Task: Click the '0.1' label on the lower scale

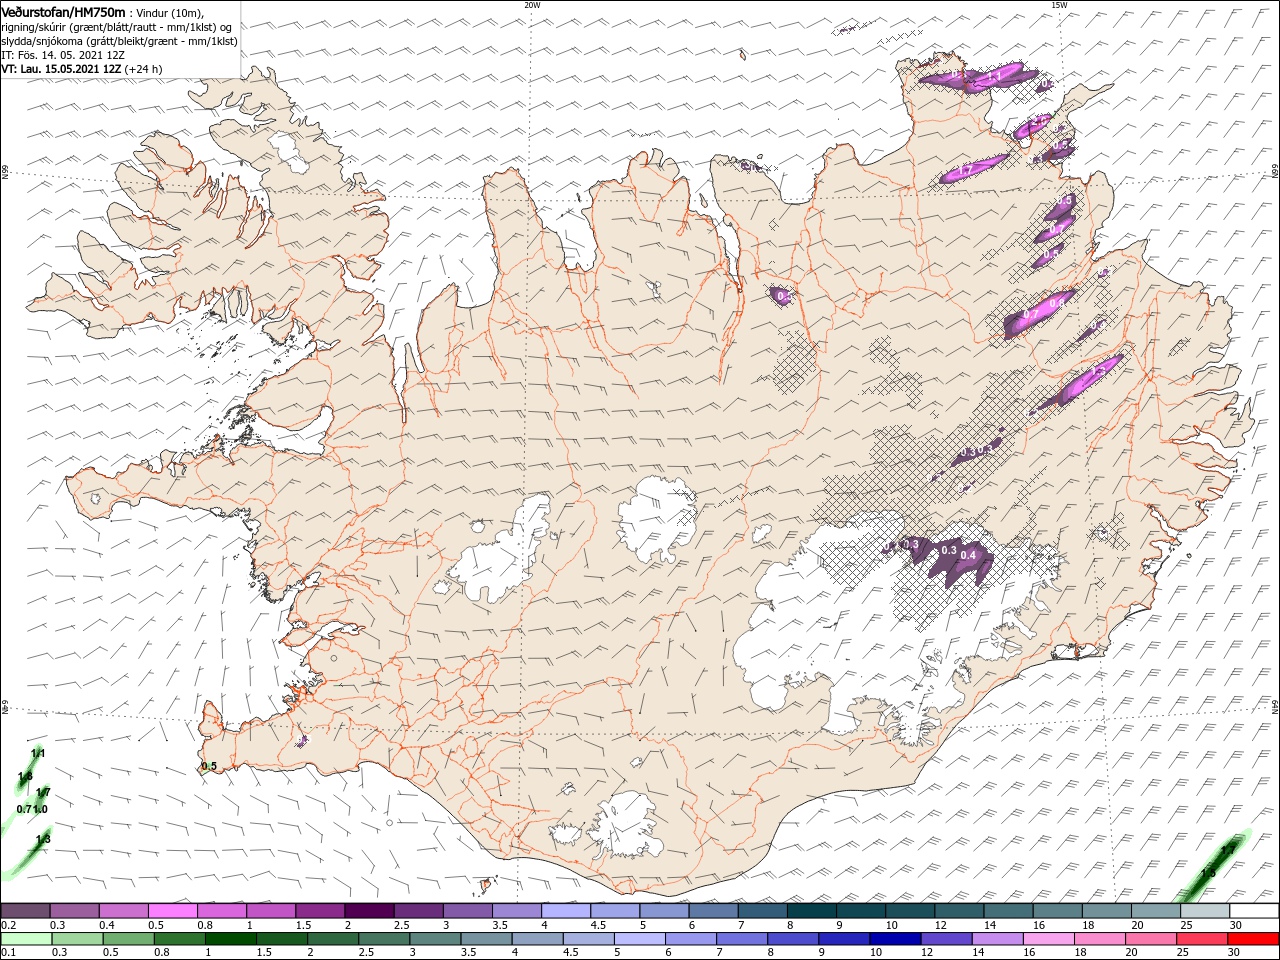Action: point(9,953)
